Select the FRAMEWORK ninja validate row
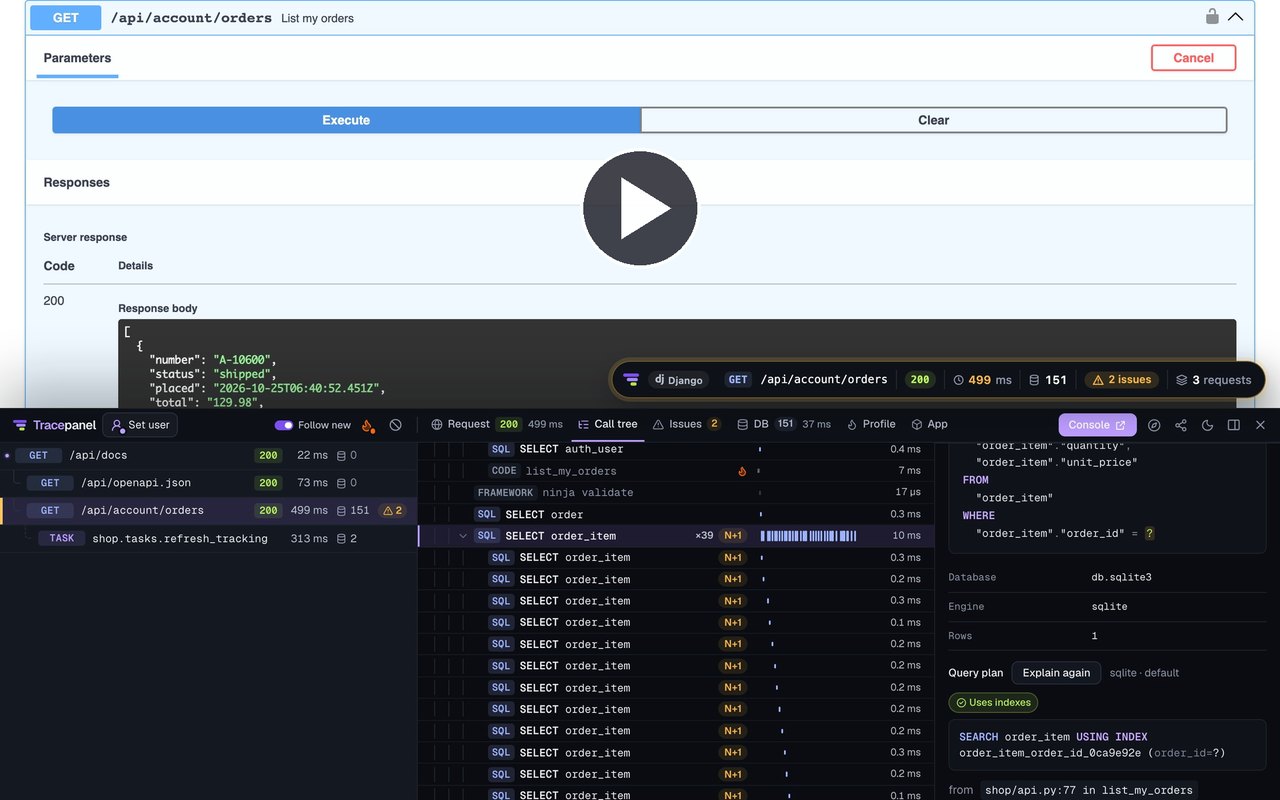This screenshot has height=800, width=1280. (676, 492)
